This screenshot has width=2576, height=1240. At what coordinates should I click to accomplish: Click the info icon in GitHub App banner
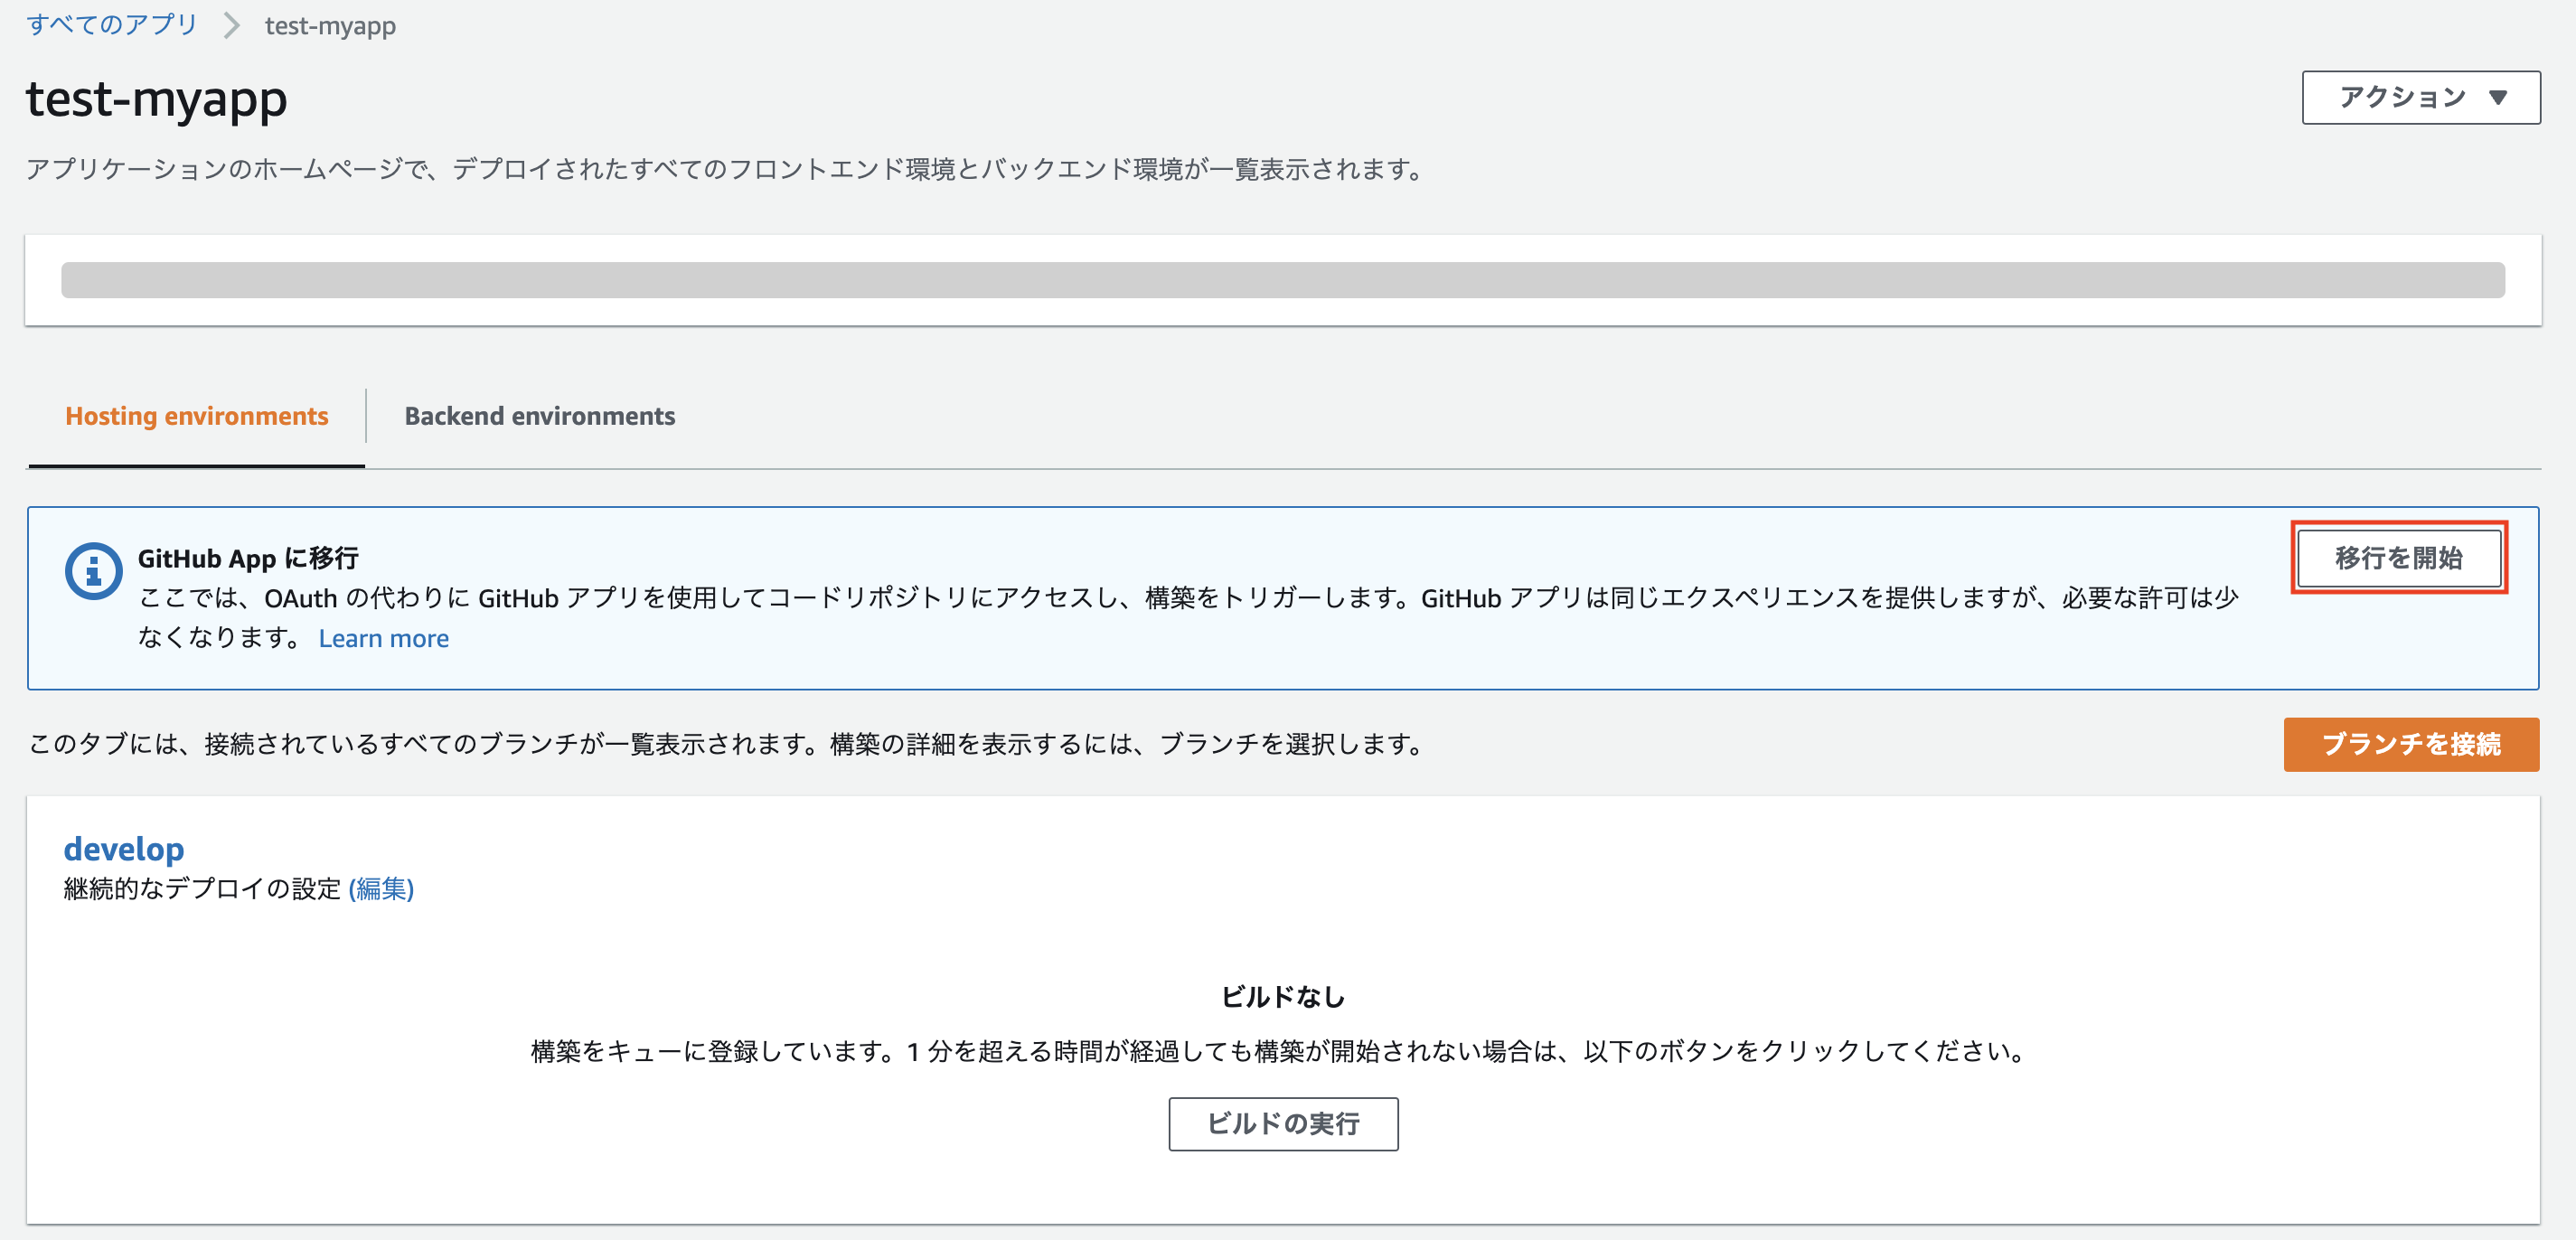[x=93, y=572]
